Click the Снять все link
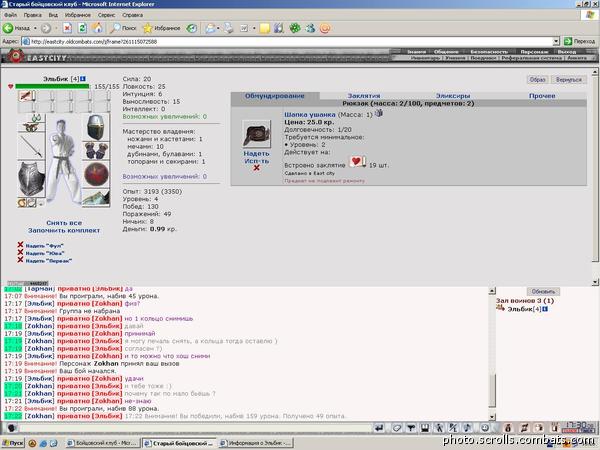This screenshot has height=450, width=600. (64, 223)
